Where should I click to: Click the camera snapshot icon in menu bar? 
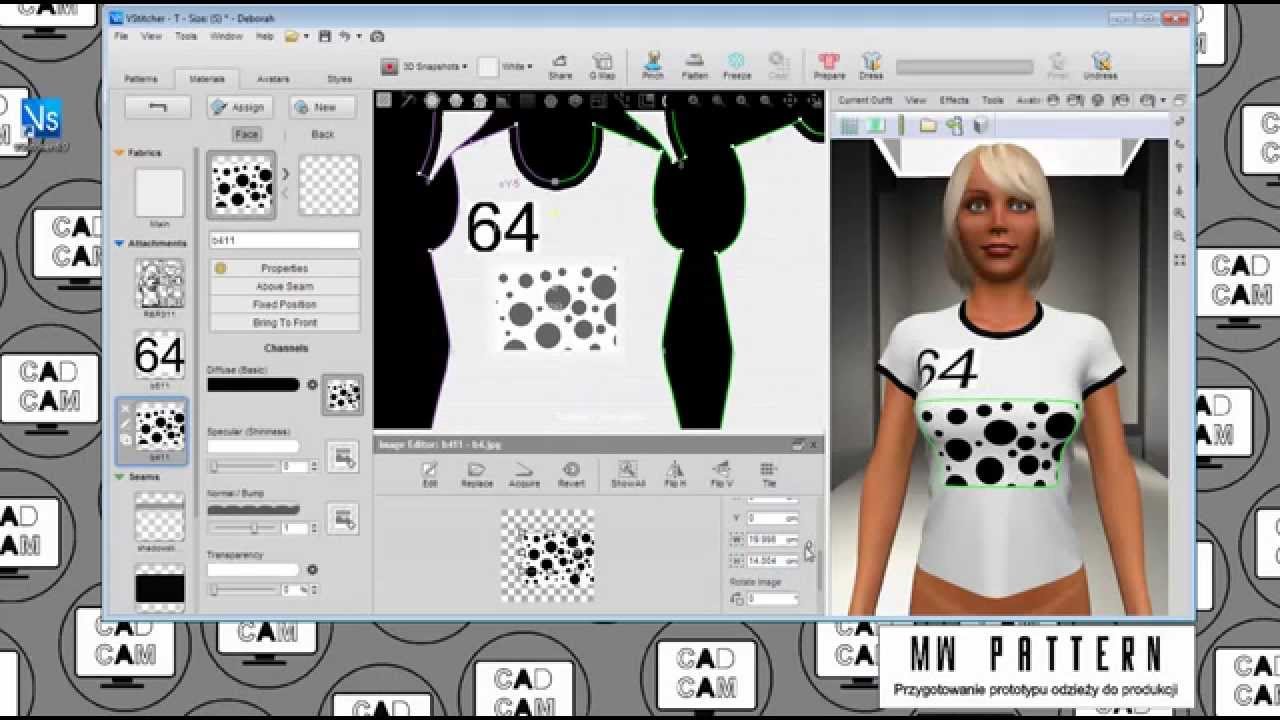[x=377, y=36]
